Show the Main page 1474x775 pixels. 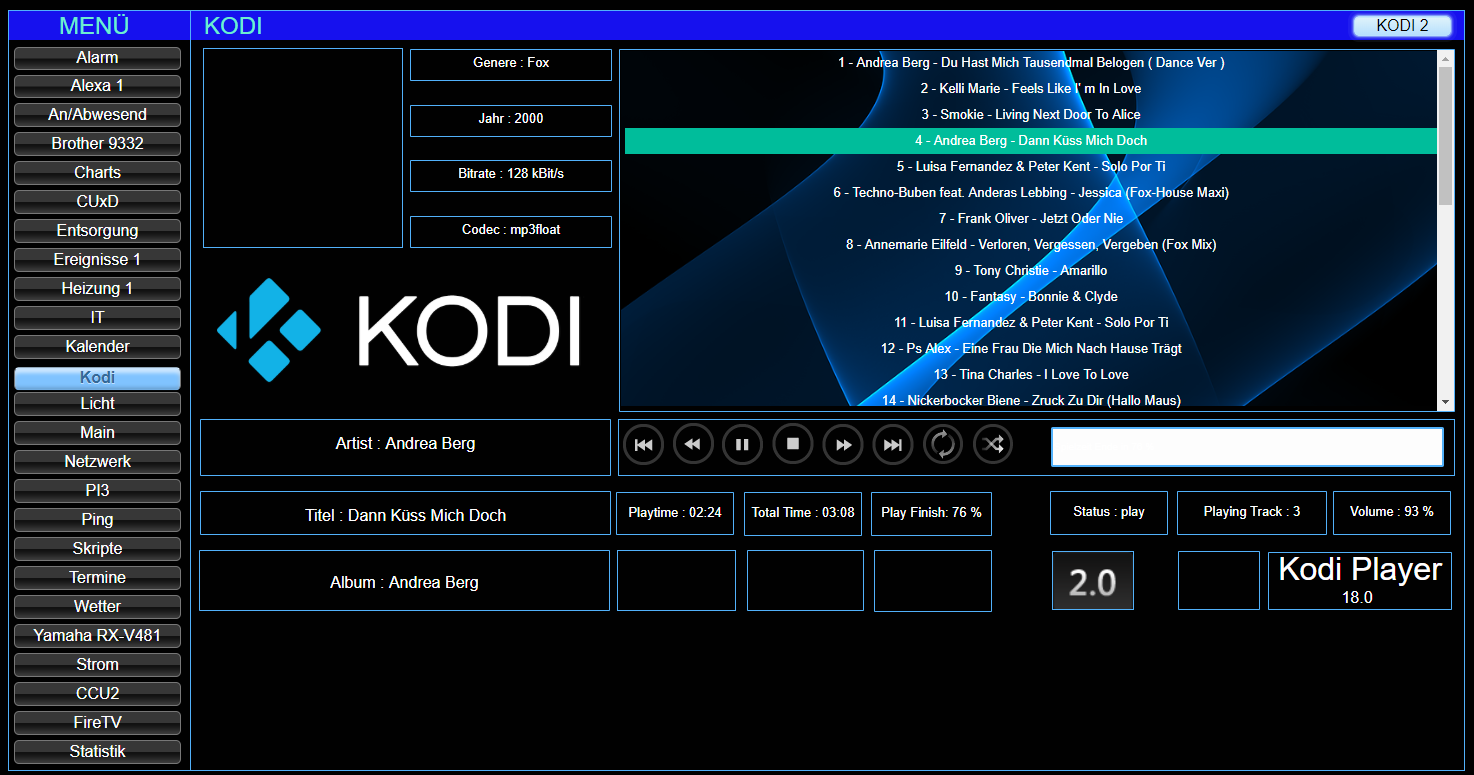(x=97, y=433)
